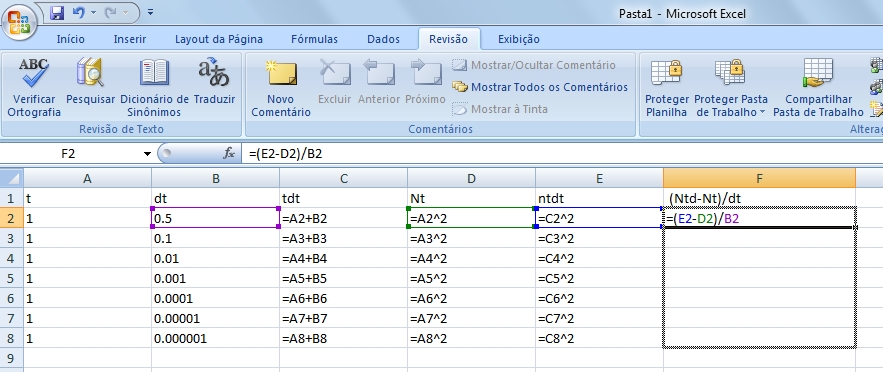Screen dimensions: 883x372
Task: Click Mostrar à Tinta
Action: [x=500, y=109]
